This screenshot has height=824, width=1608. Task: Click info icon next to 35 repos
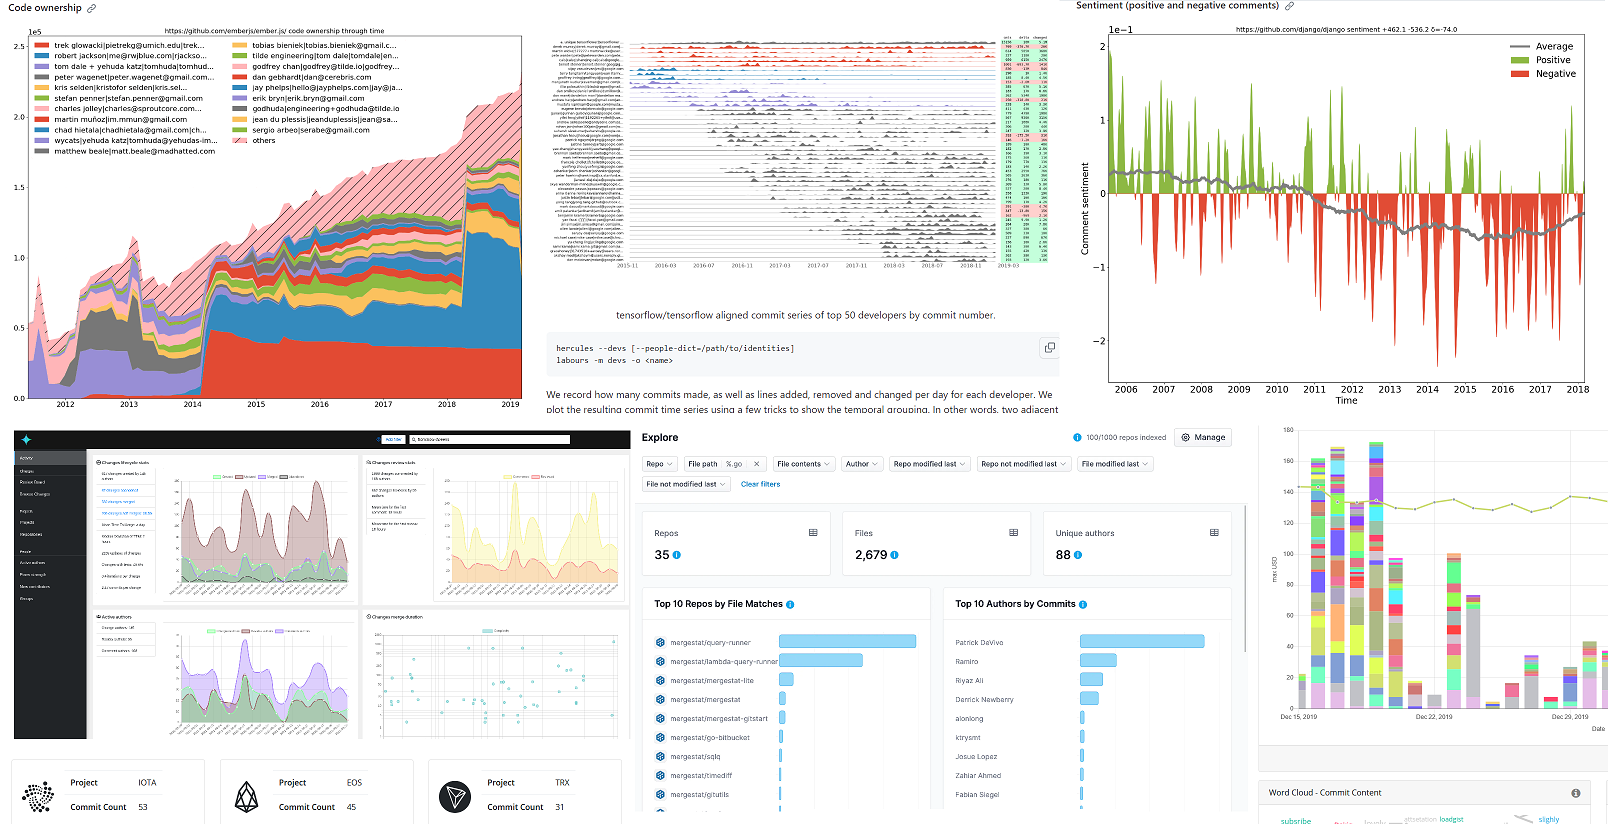click(677, 555)
